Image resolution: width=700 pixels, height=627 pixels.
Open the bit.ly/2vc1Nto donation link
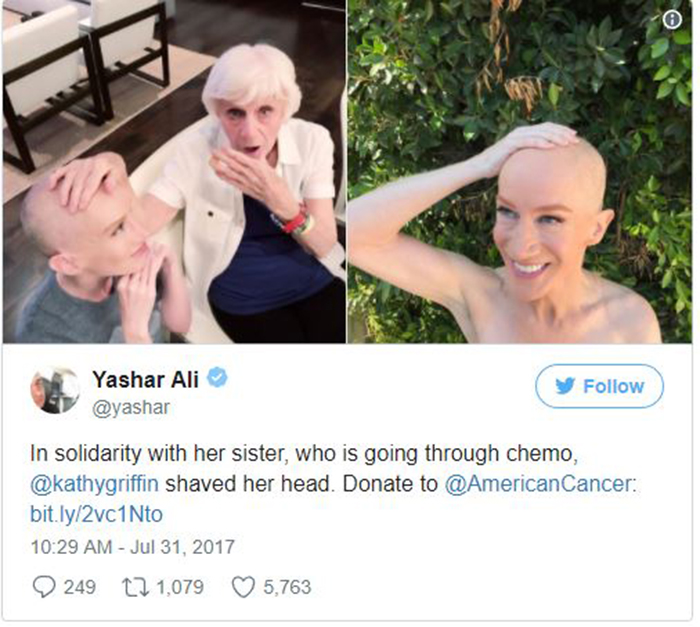96,514
